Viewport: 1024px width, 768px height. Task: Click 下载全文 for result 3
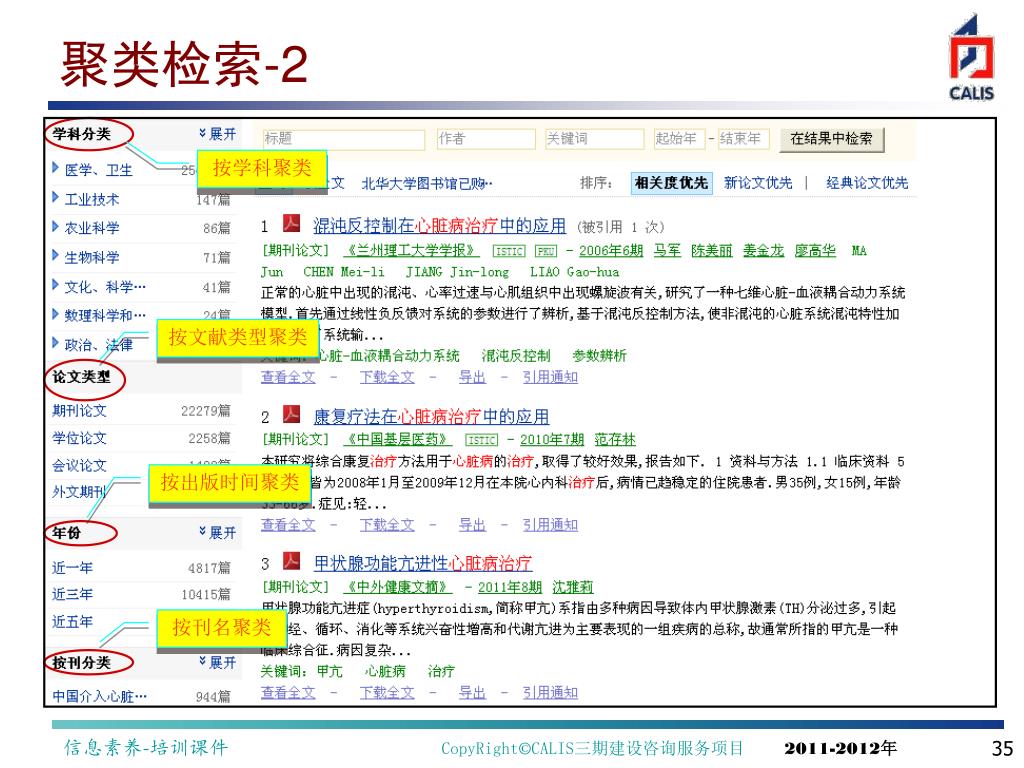tap(387, 692)
